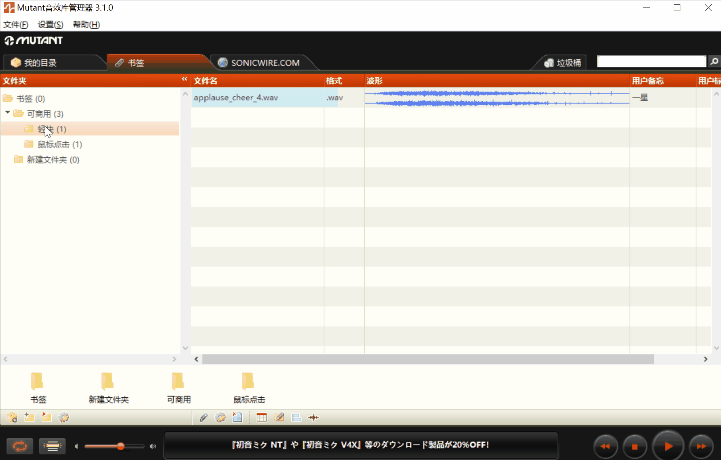Click the folder icon with red flag
The image size is (721, 460).
[46, 417]
